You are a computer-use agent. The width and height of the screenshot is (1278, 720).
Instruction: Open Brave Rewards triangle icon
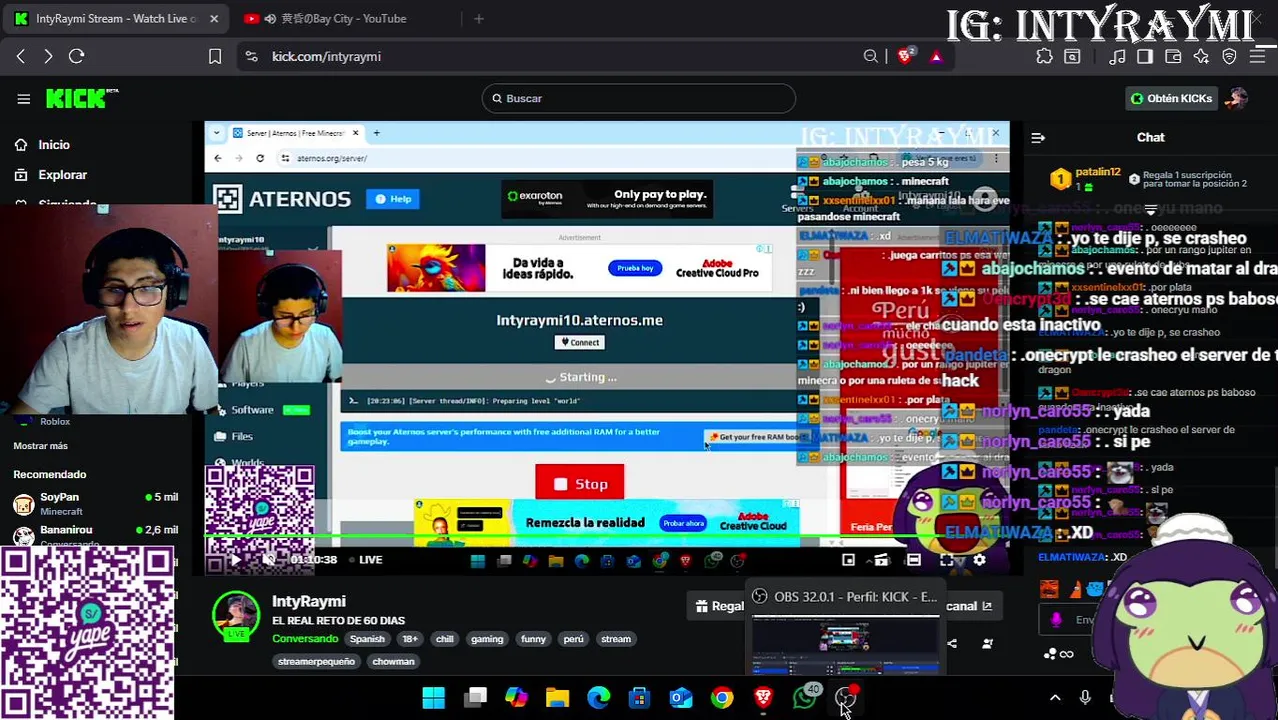[936, 57]
